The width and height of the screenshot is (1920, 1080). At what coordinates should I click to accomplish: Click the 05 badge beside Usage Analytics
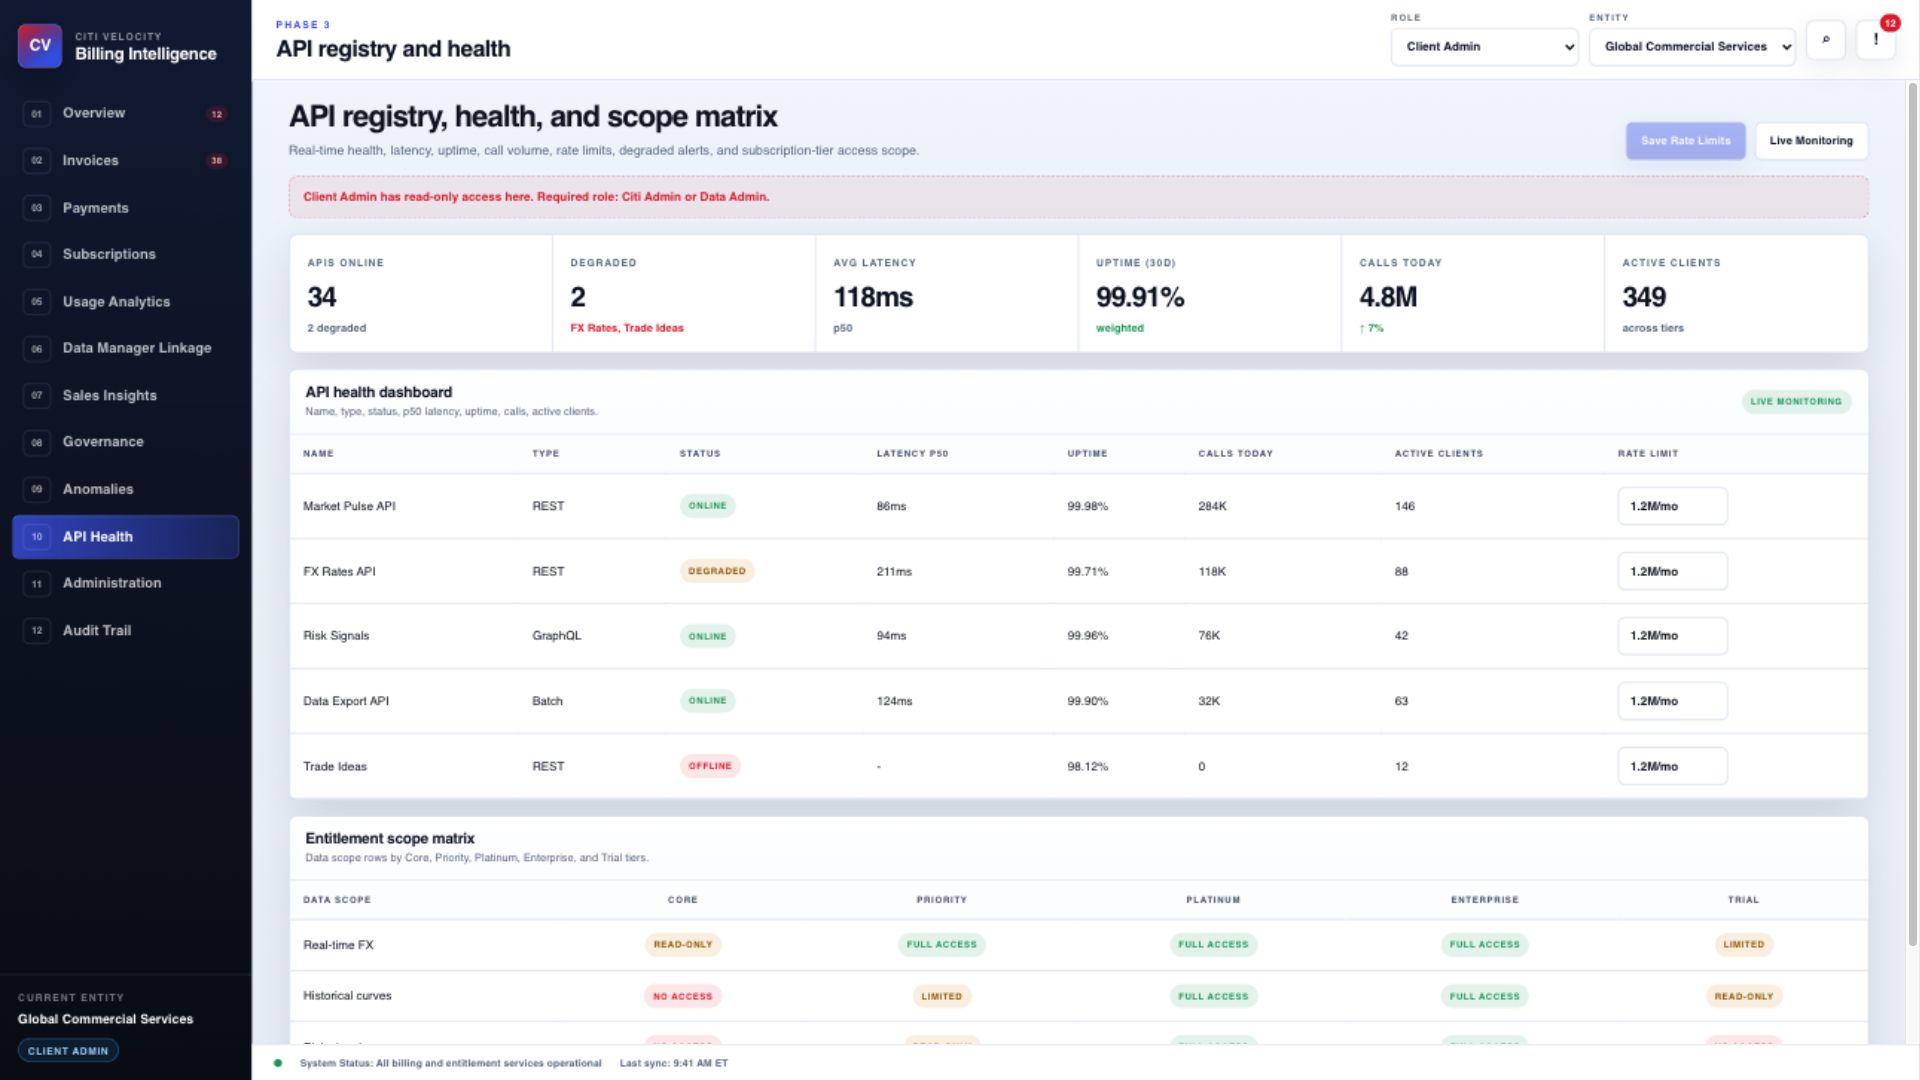(x=37, y=302)
